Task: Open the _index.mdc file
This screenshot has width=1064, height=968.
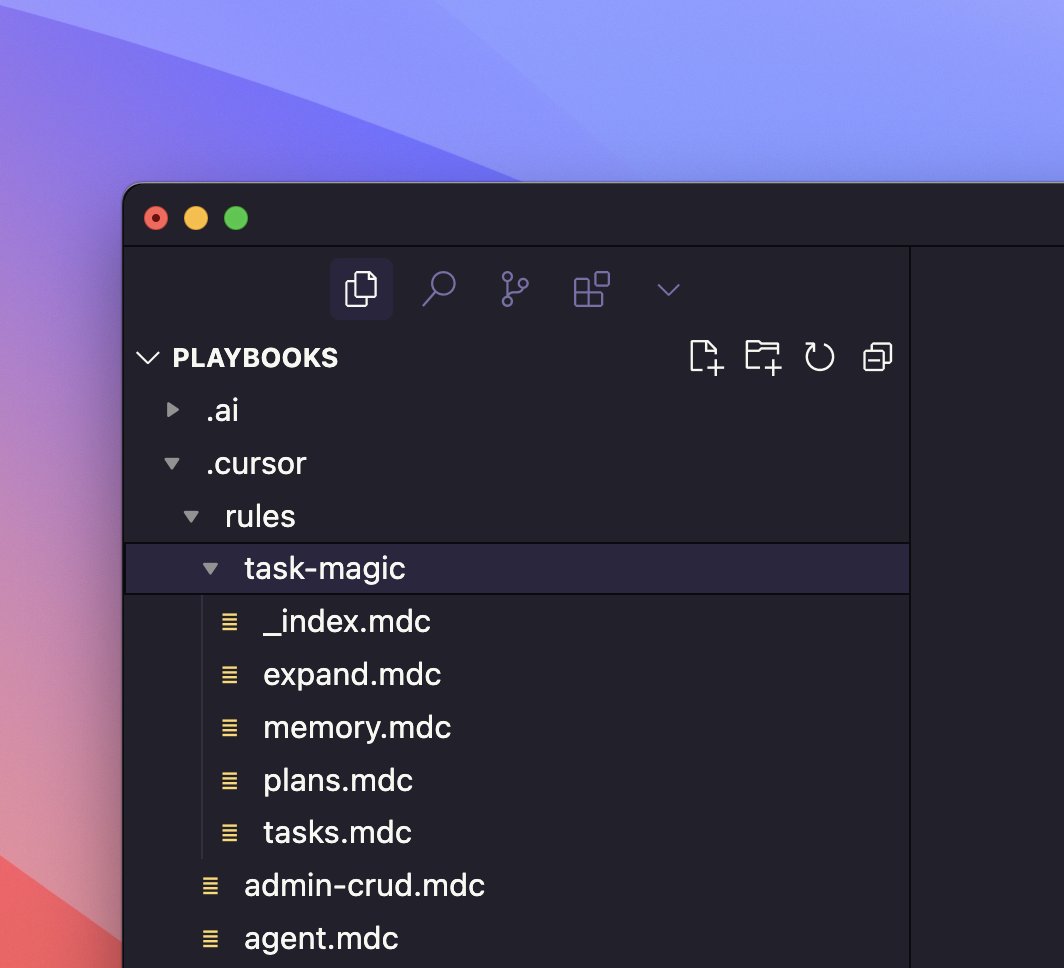Action: coord(347,622)
